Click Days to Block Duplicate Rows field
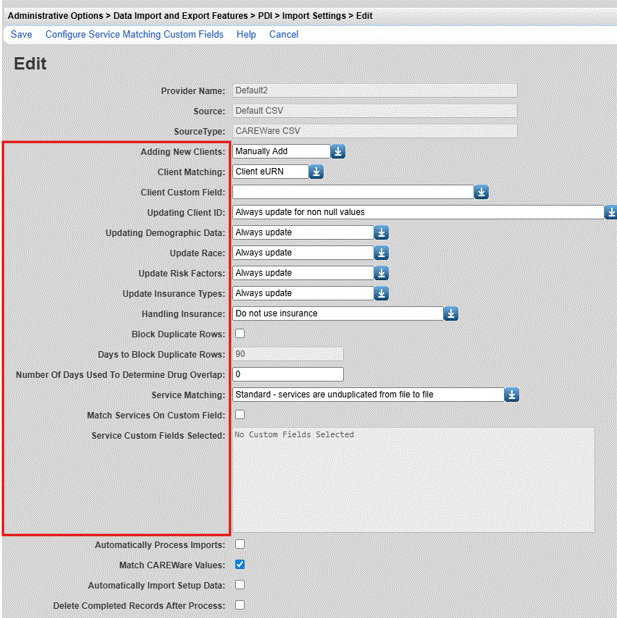The width and height of the screenshot is (617, 618). coord(288,354)
